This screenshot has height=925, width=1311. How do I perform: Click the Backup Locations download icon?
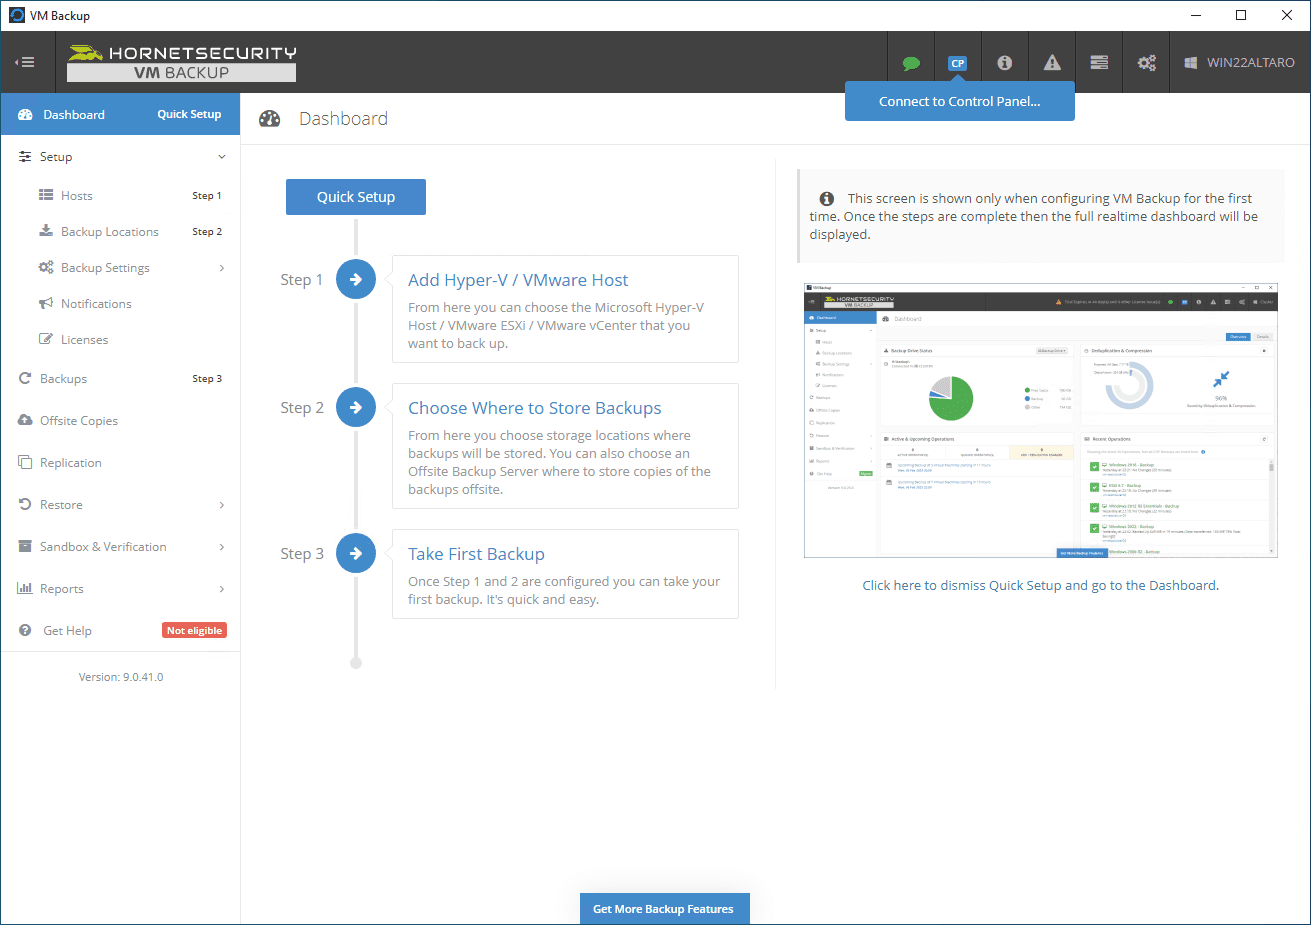[46, 231]
